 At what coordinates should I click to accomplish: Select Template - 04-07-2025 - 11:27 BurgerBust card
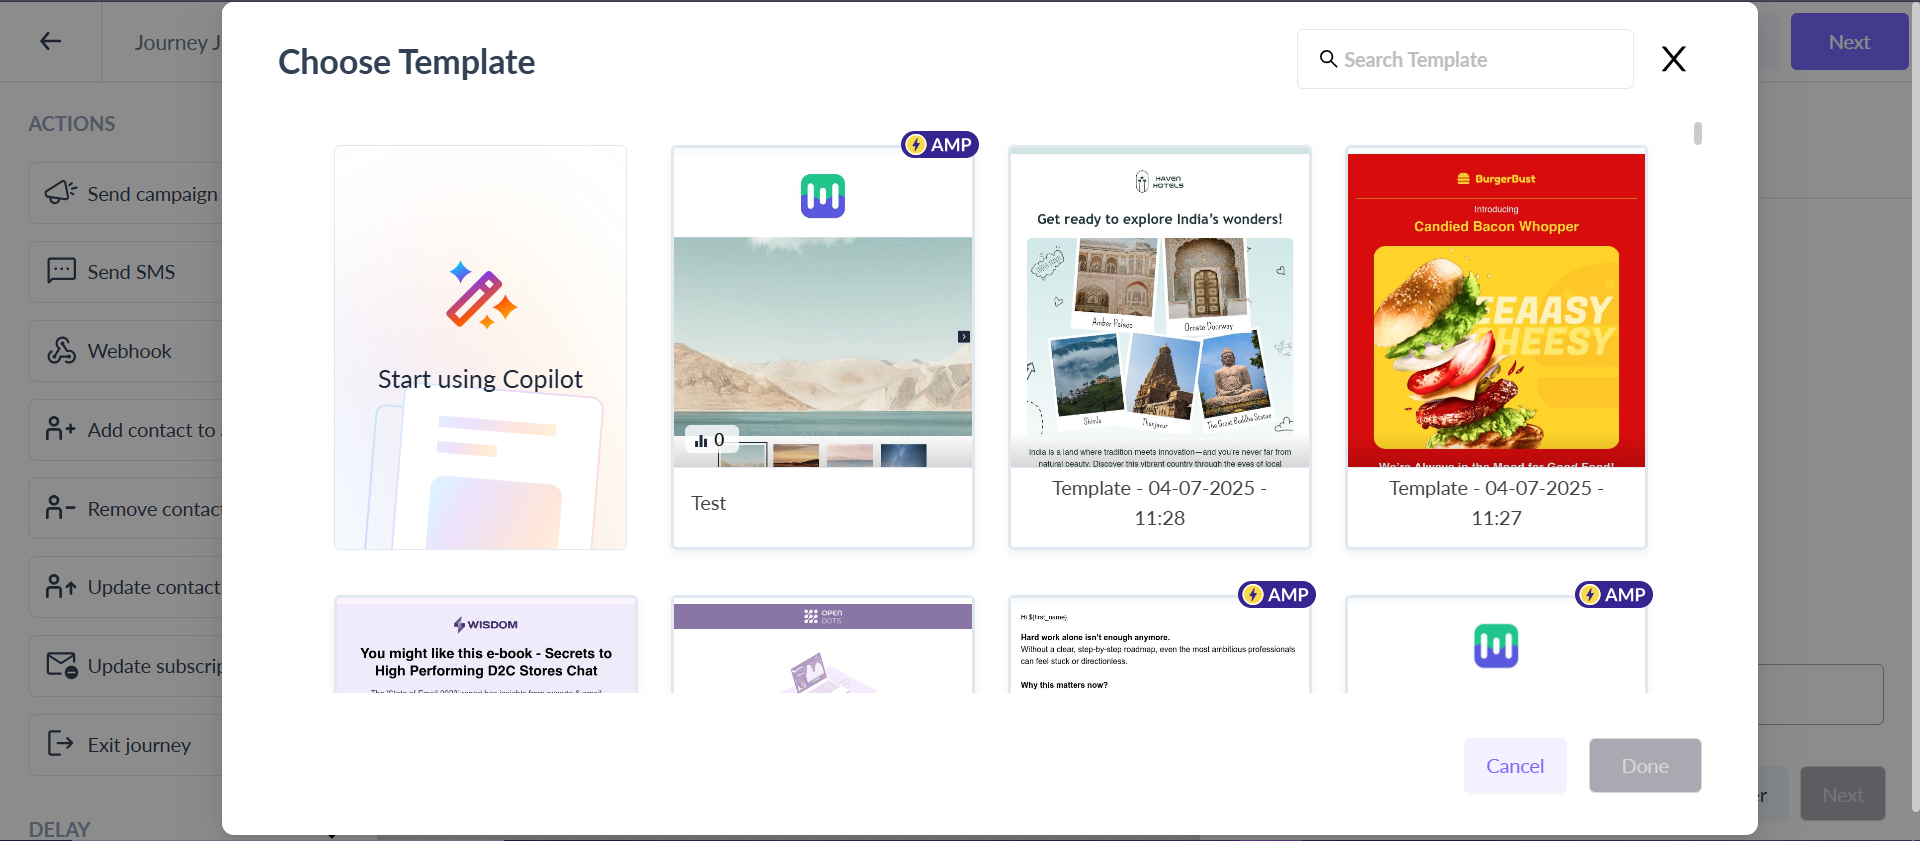[x=1496, y=347]
